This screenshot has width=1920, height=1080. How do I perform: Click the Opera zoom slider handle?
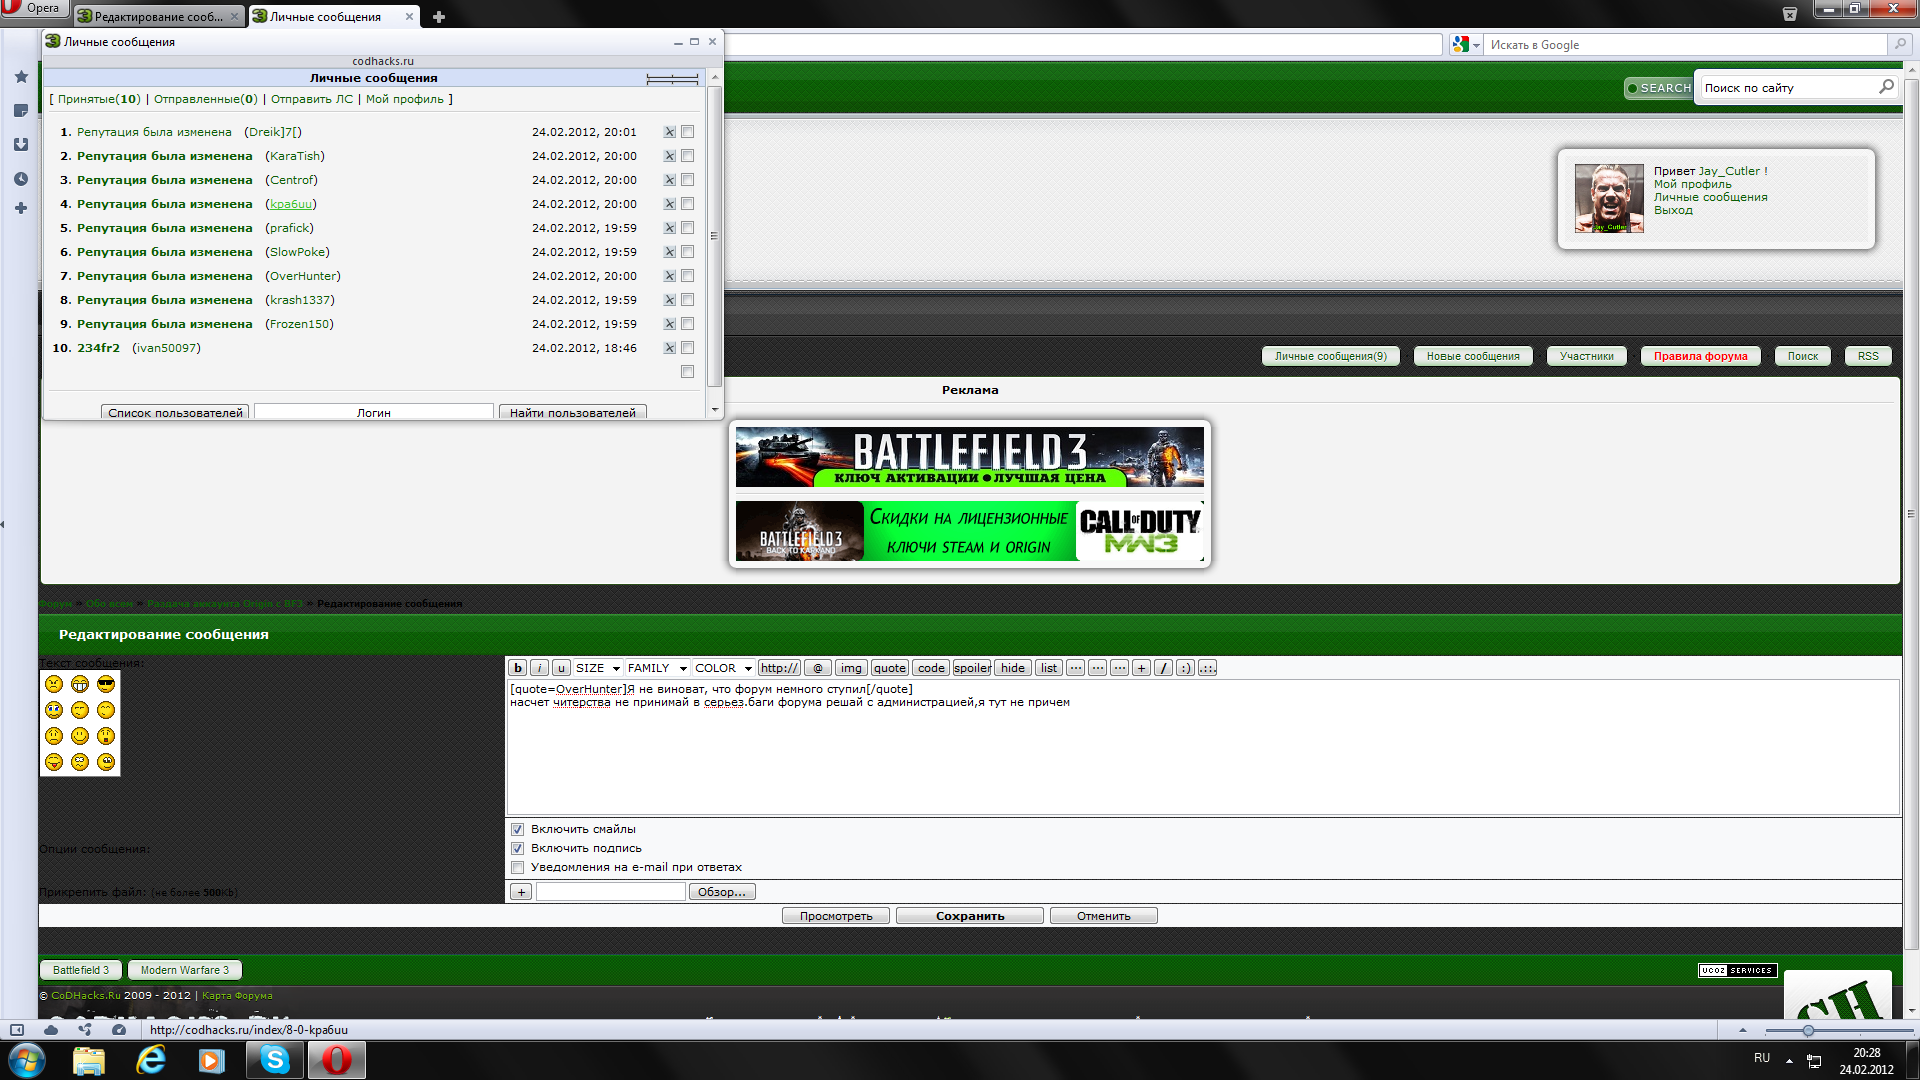coord(1808,1030)
